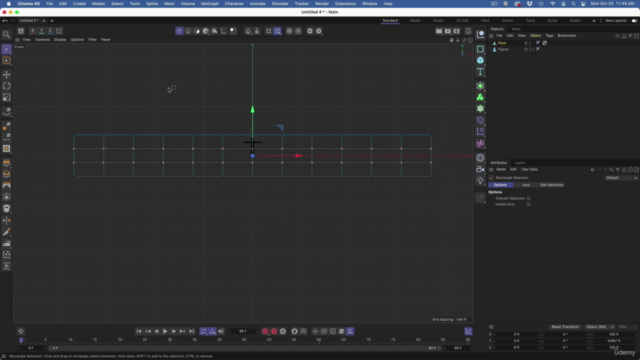Toggle Figure object enable checkmark

[532, 49]
